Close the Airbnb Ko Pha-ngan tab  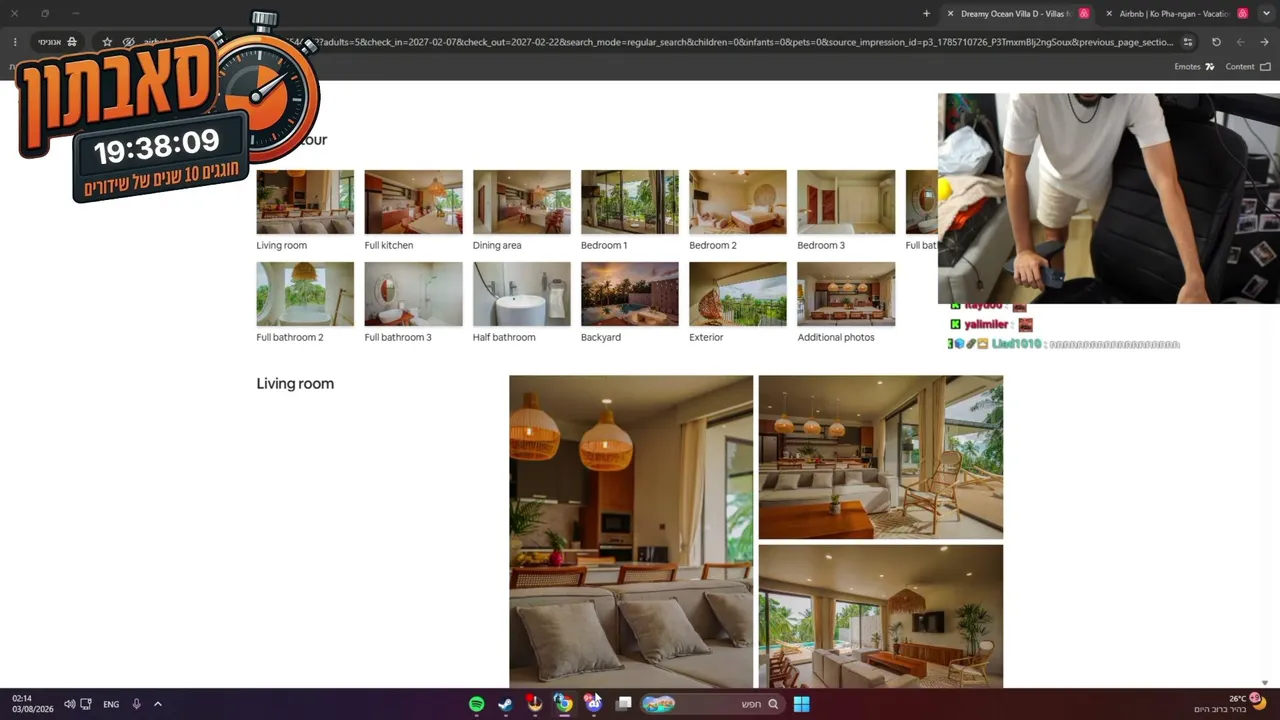(1109, 14)
